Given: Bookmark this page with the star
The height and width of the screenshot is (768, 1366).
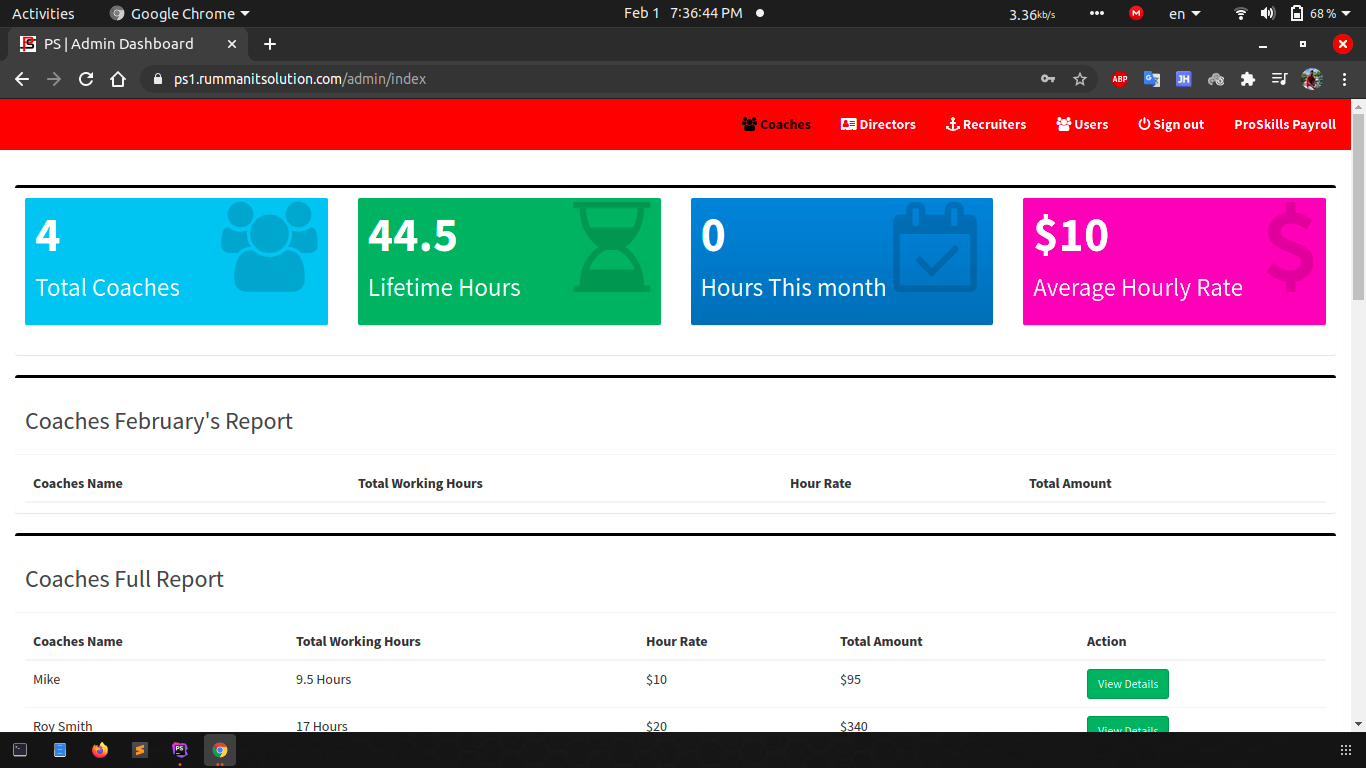Looking at the screenshot, I should pos(1080,79).
